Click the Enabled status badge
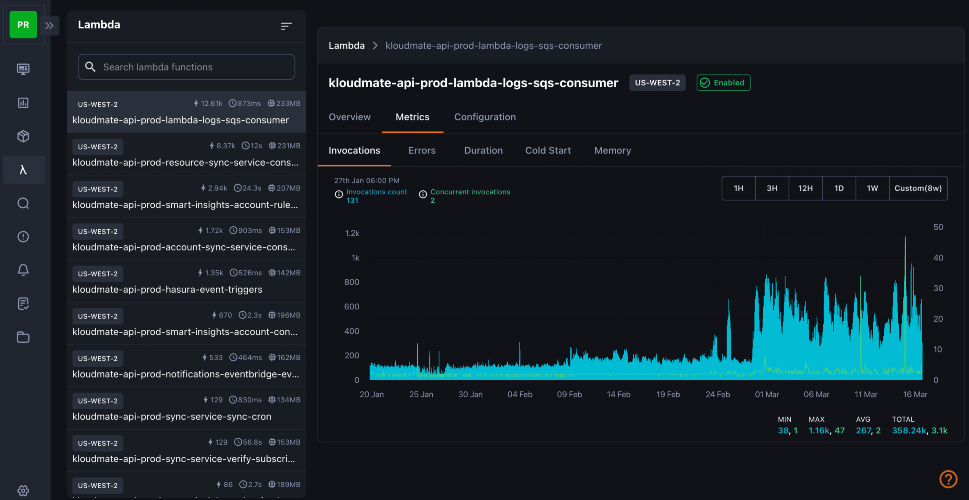Viewport: 969px width, 500px height. pyautogui.click(x=724, y=83)
